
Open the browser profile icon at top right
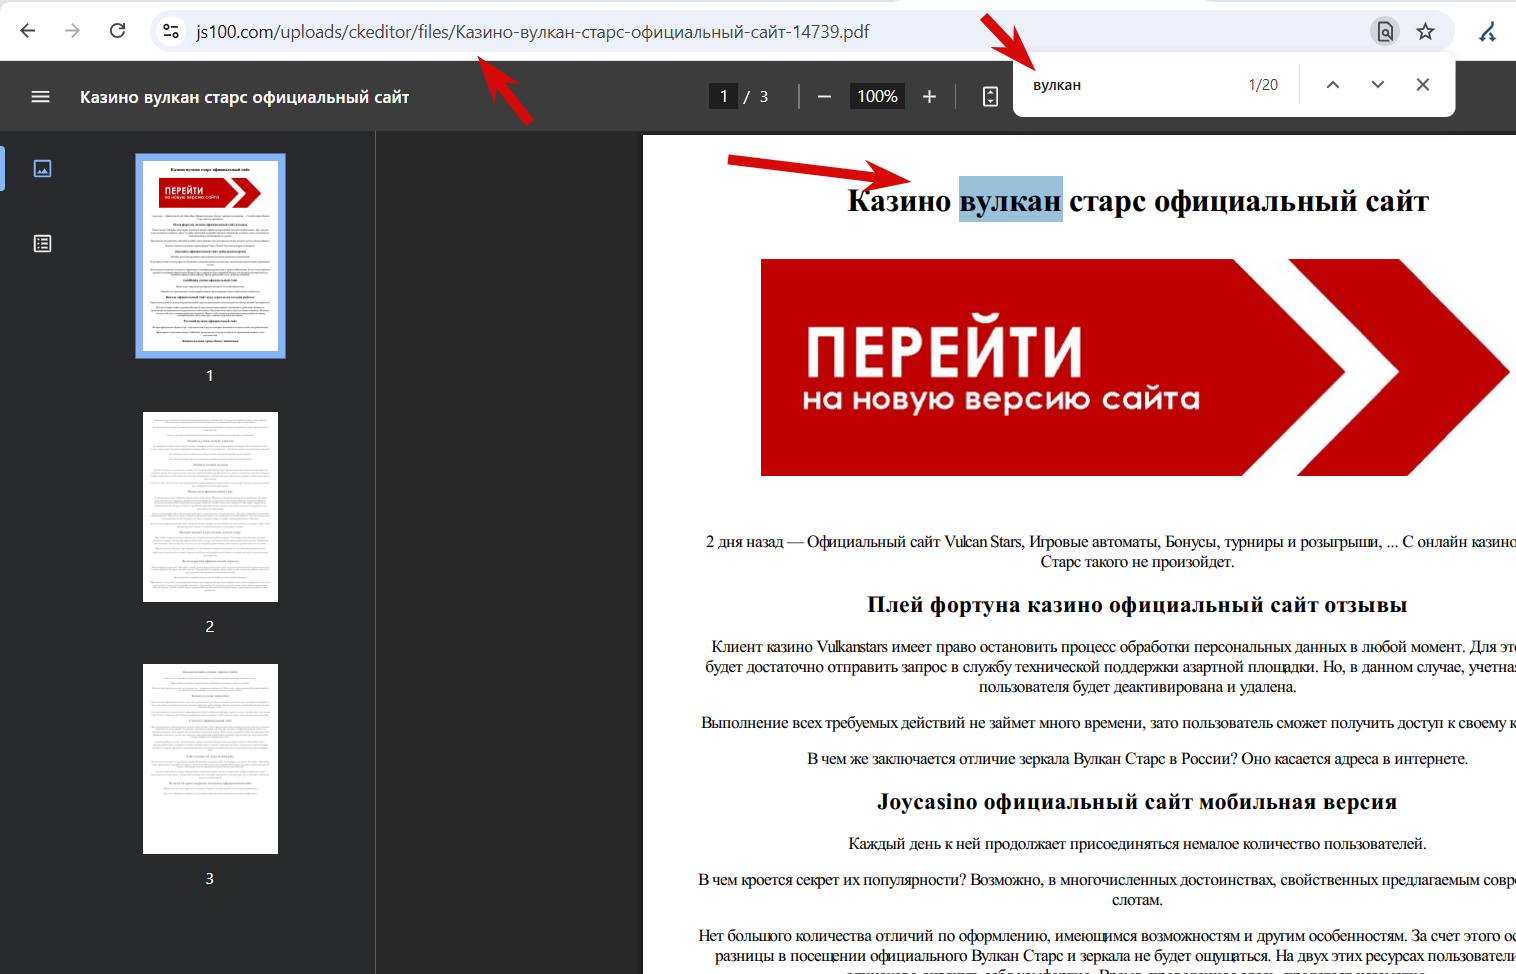click(1487, 31)
